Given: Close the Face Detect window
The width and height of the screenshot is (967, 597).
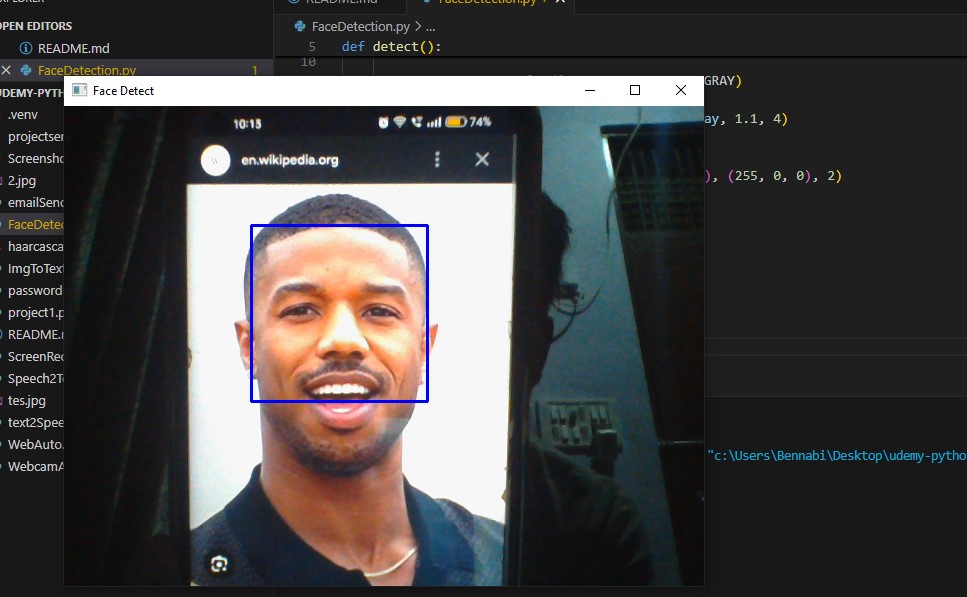Looking at the screenshot, I should (x=681, y=90).
